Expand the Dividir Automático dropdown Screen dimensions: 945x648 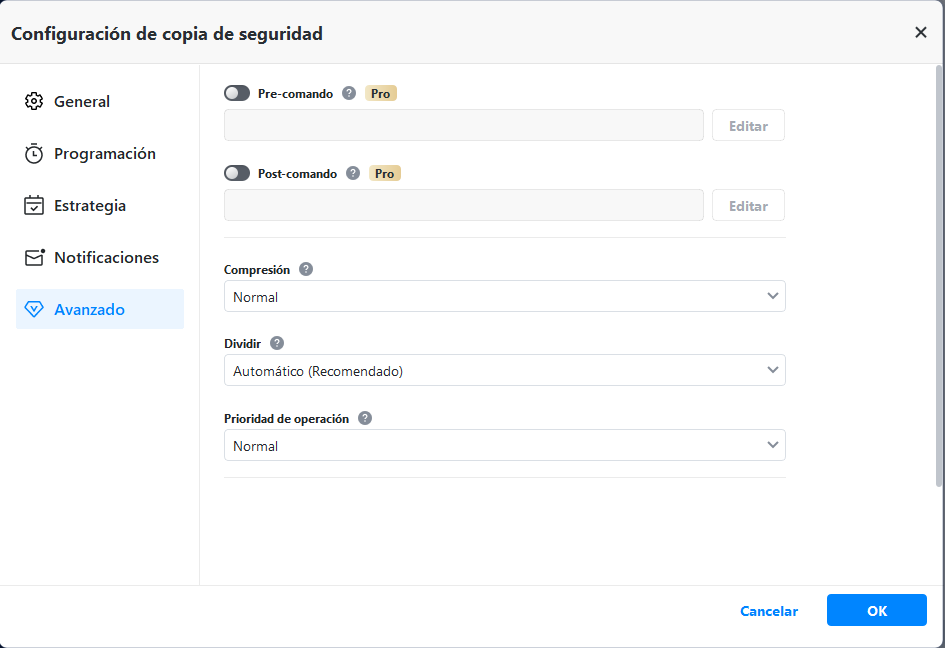click(504, 370)
